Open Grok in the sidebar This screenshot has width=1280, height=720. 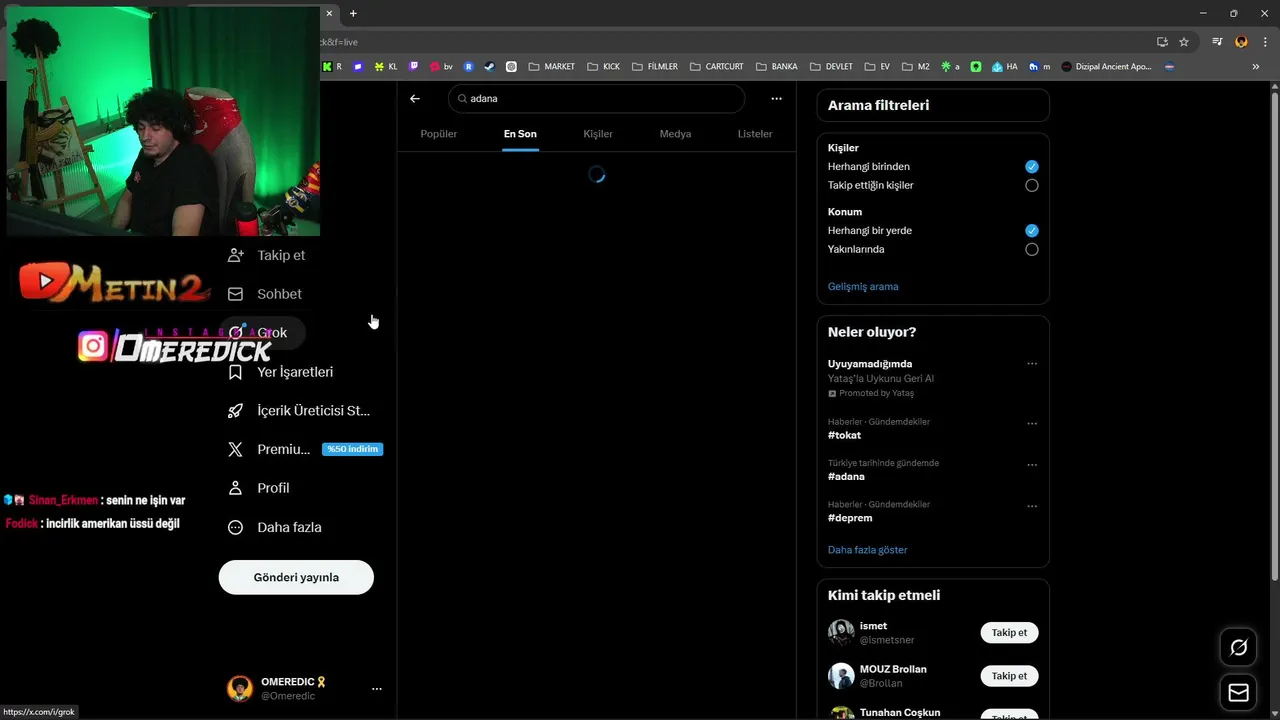[x=262, y=333]
